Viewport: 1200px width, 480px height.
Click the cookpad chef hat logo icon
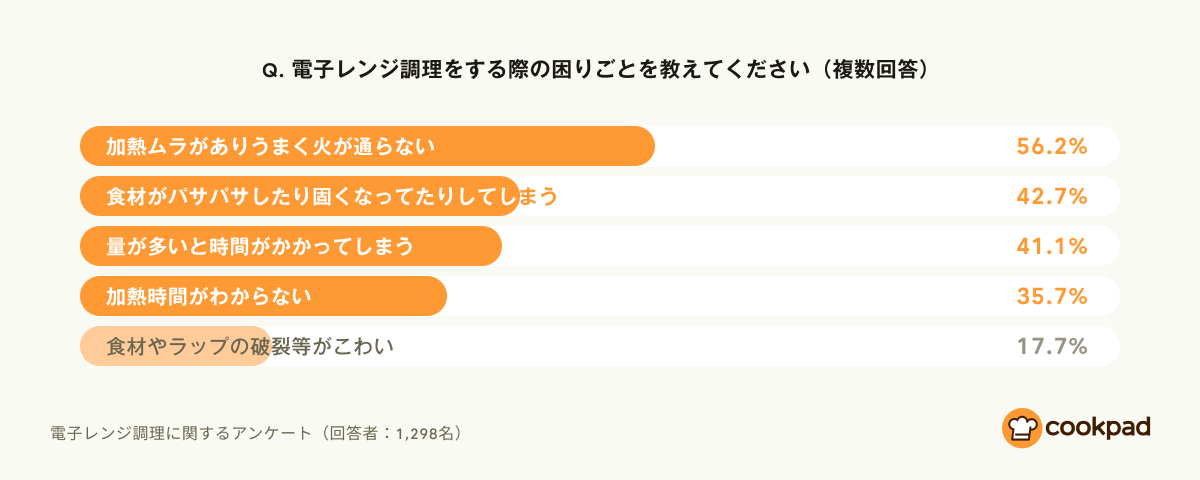point(1022,428)
